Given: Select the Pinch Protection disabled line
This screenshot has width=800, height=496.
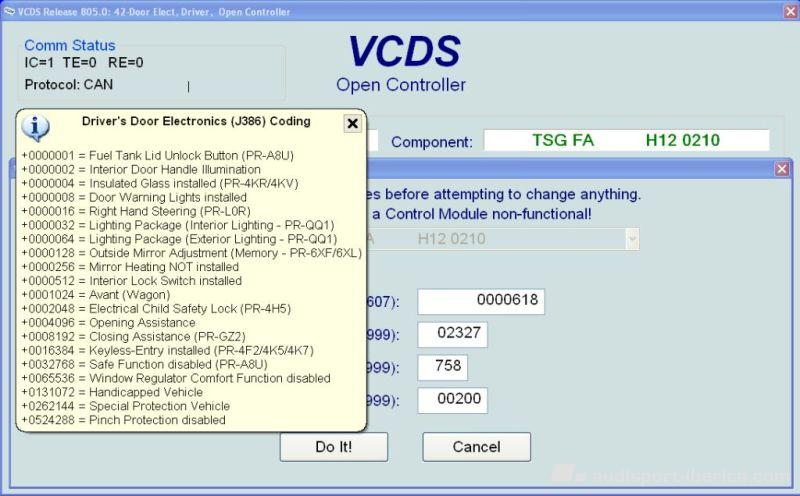Looking at the screenshot, I should click(x=123, y=420).
